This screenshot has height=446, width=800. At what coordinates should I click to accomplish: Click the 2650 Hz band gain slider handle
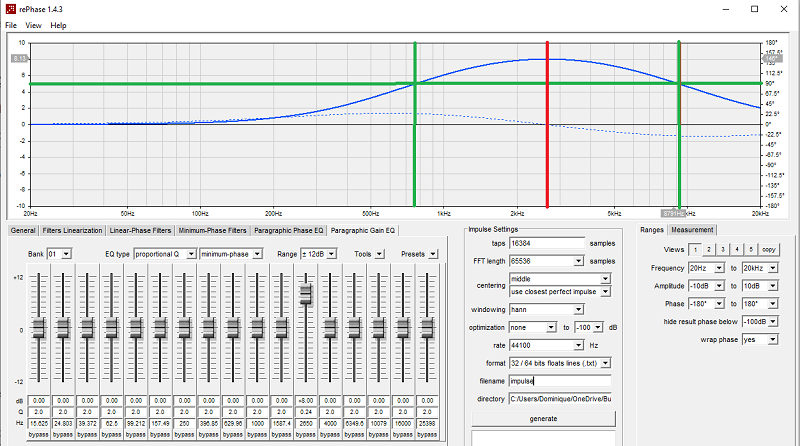(x=306, y=293)
